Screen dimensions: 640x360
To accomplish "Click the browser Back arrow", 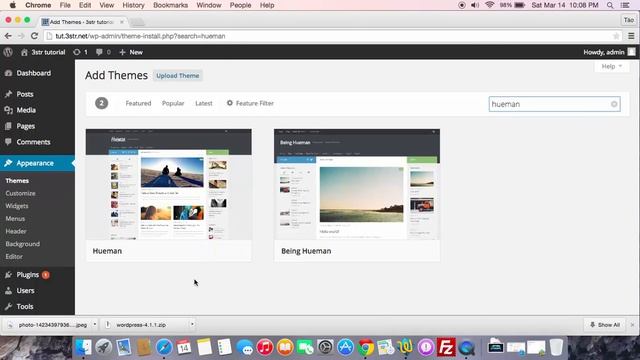I will (8, 36).
